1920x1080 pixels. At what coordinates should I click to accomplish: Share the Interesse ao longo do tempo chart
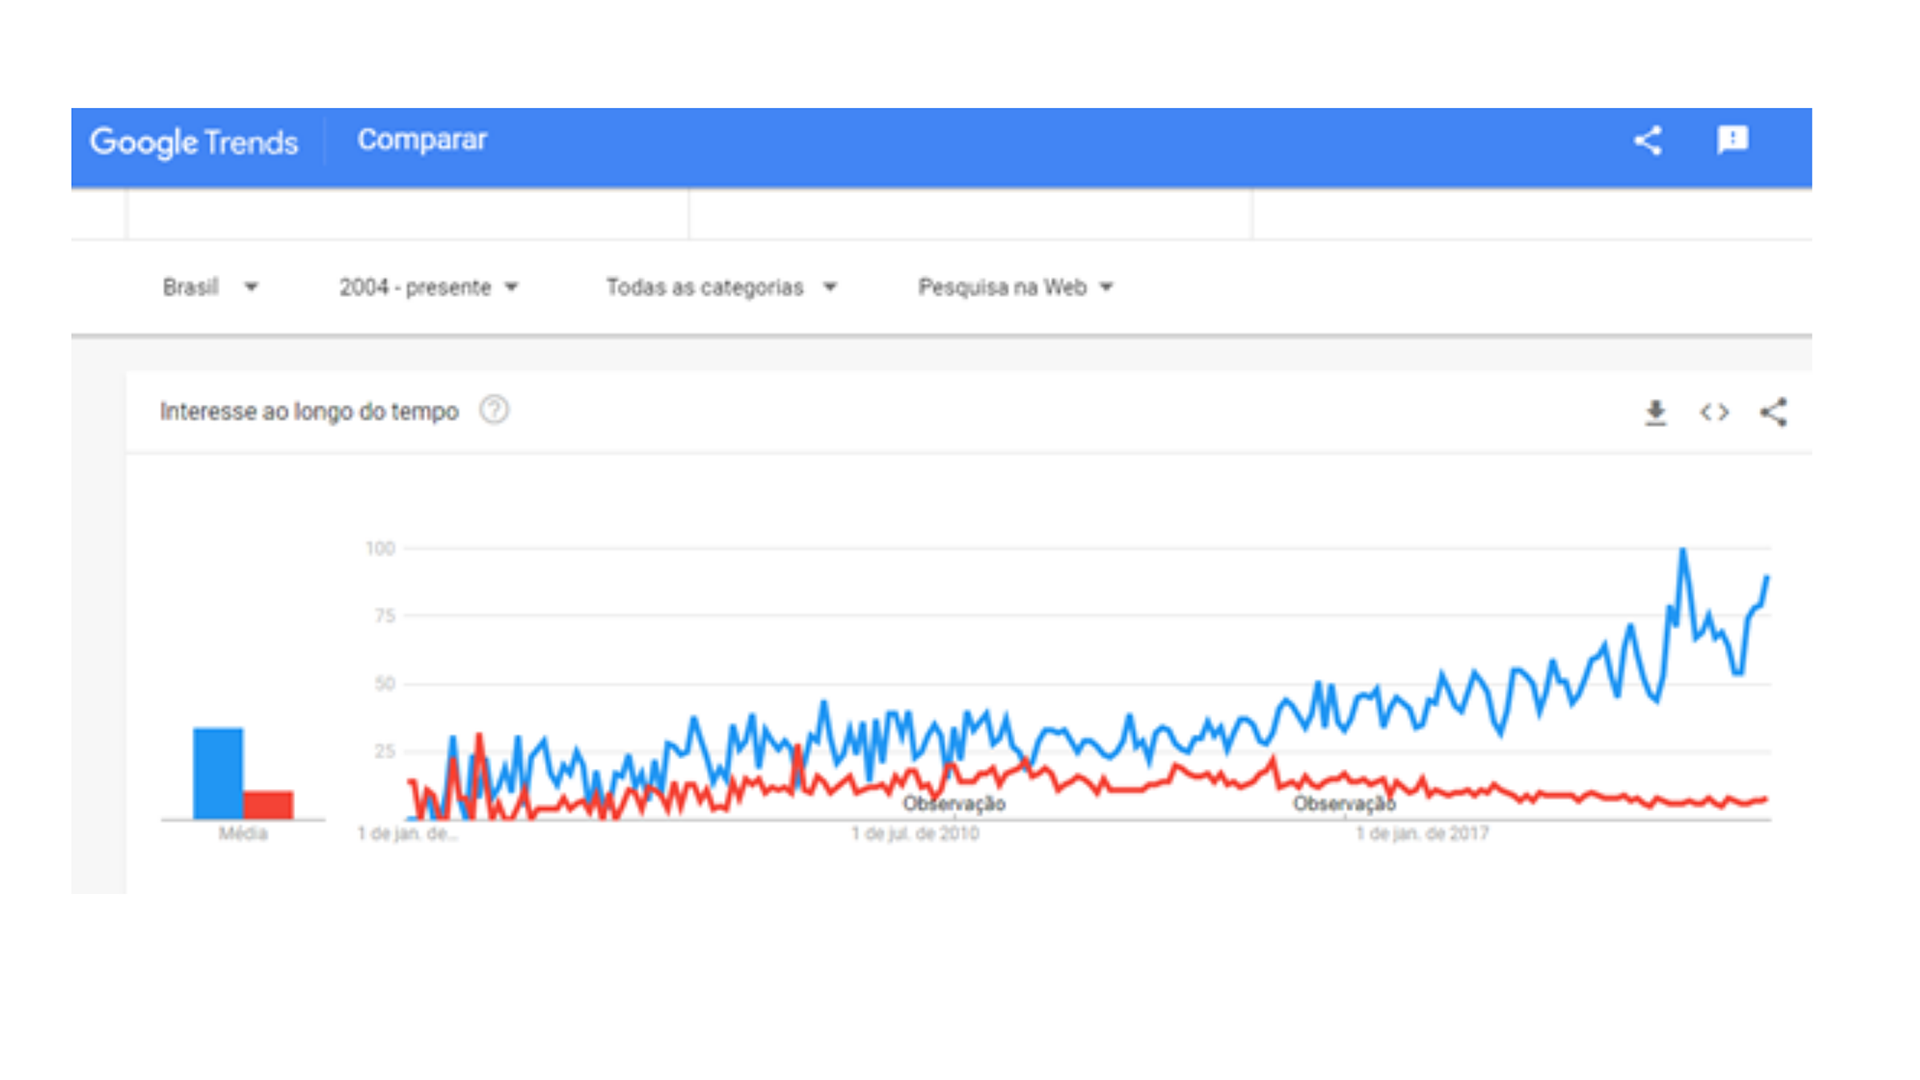(x=1774, y=412)
